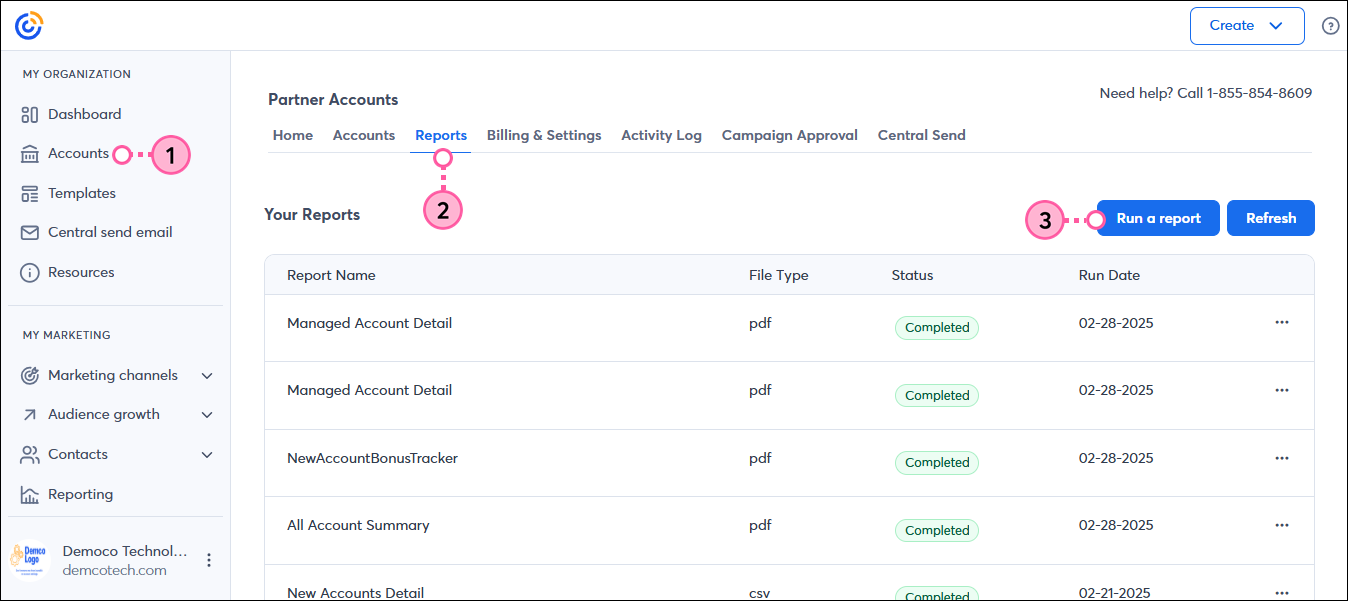
Task: Open the Create dropdown button
Action: pos(1247,26)
